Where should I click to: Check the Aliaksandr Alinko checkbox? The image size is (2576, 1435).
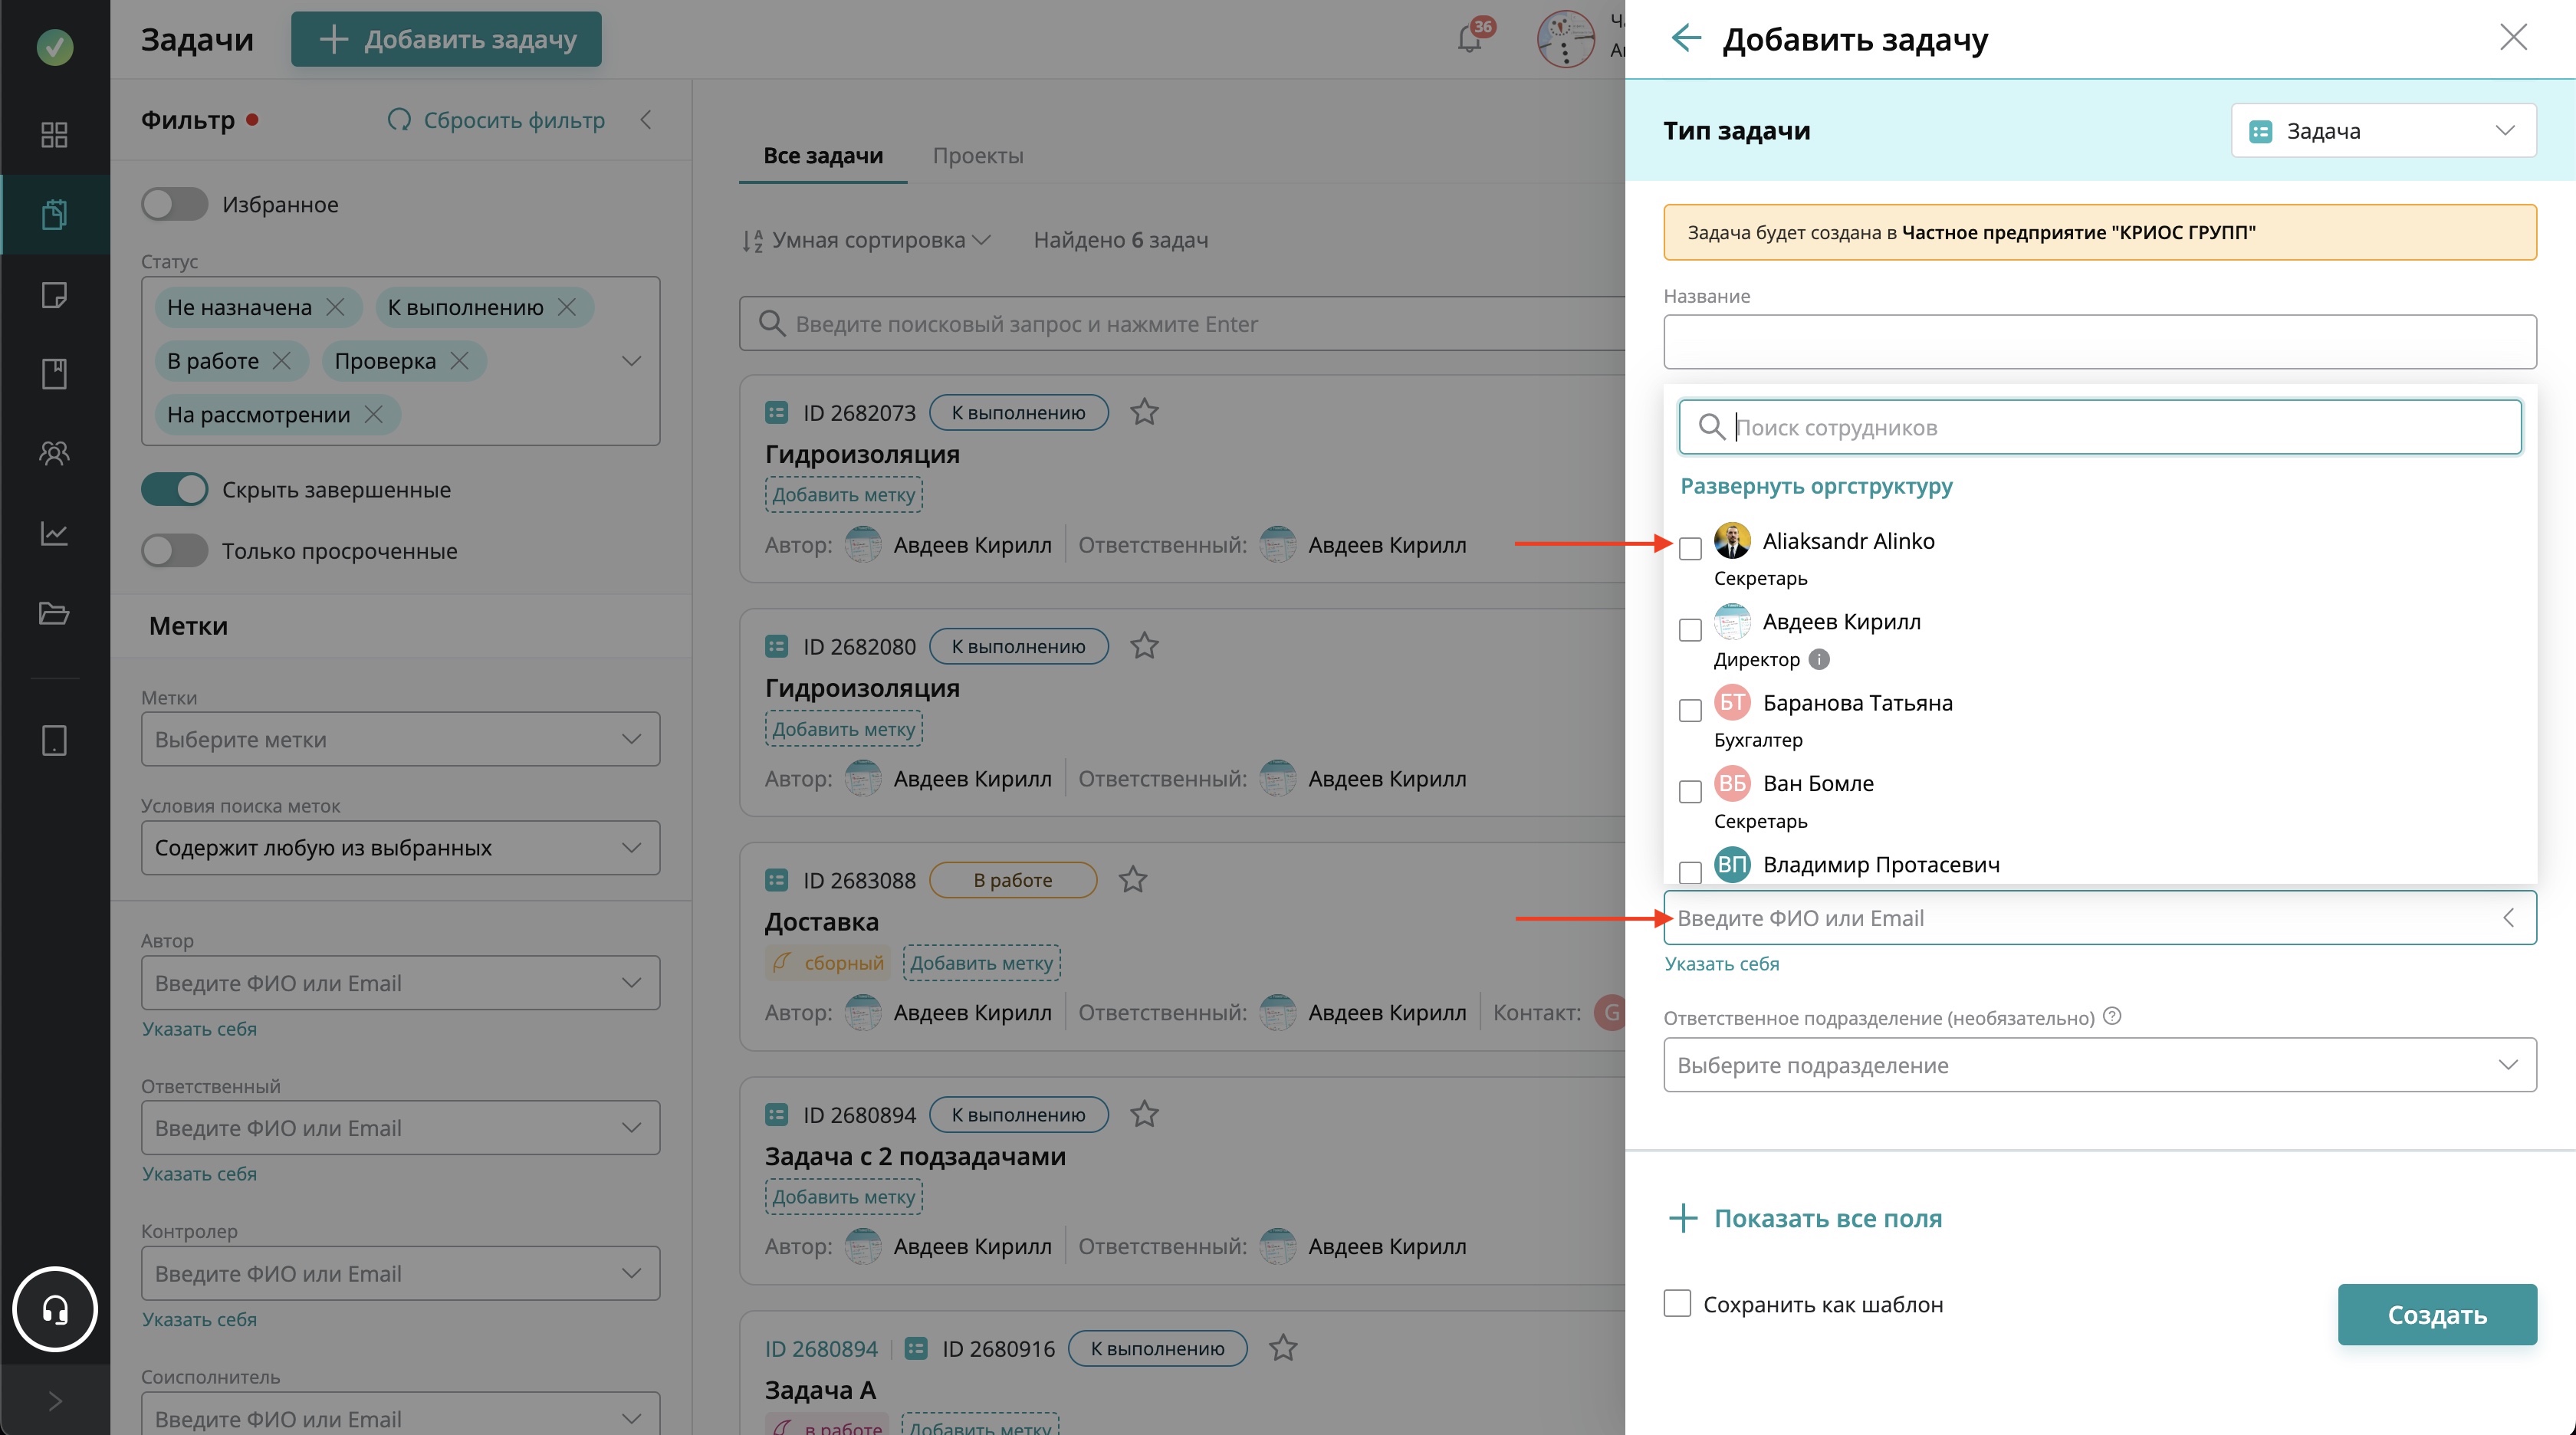(x=1690, y=548)
